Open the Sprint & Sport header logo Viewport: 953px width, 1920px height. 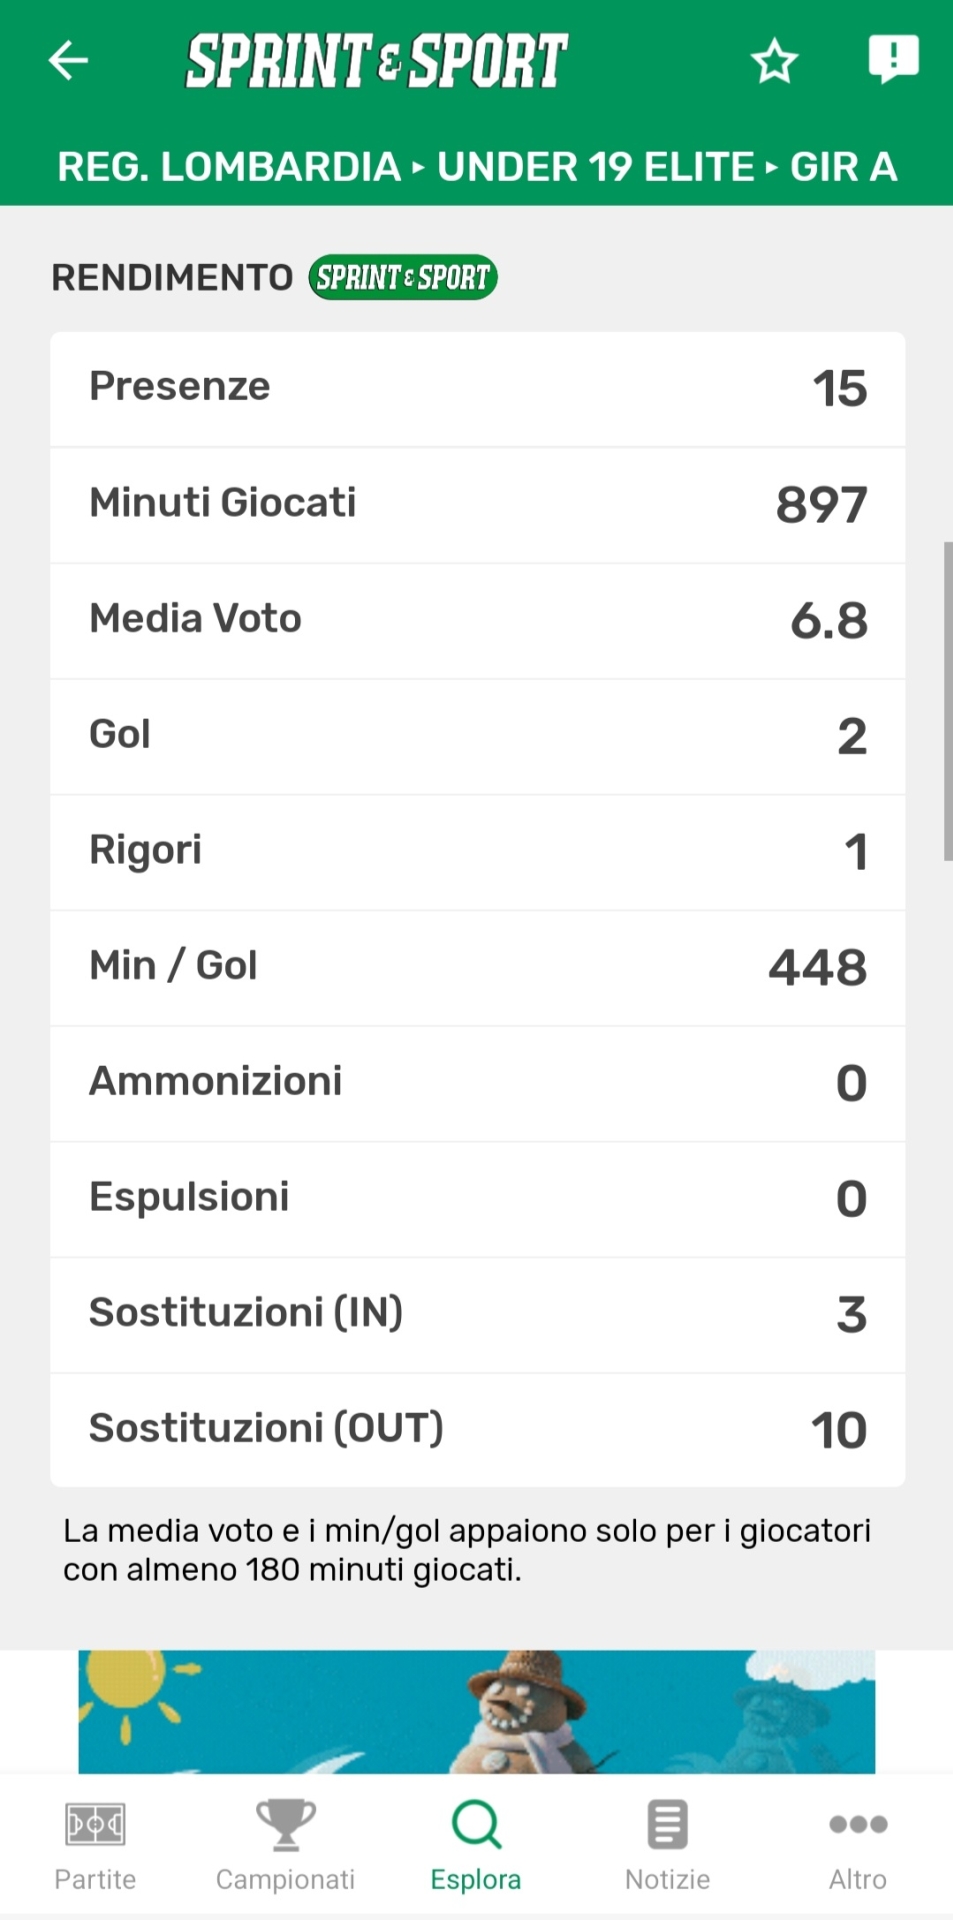(x=377, y=60)
